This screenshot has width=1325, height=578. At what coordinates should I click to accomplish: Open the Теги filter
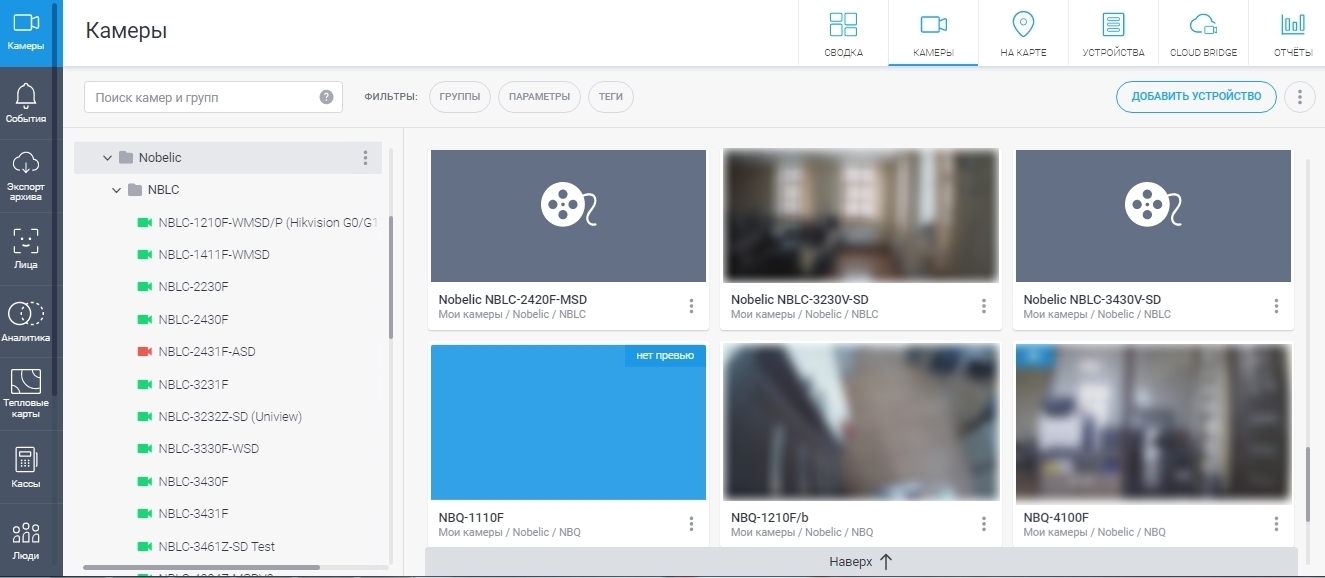click(611, 97)
